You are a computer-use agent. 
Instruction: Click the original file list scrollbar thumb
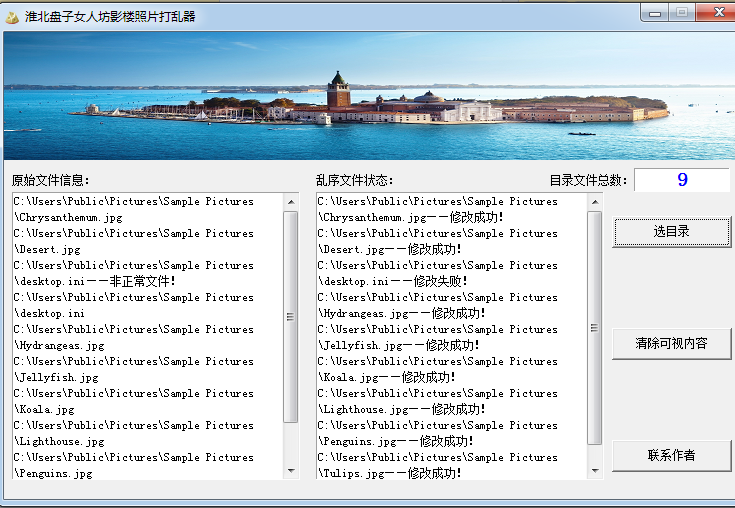[x=291, y=317]
